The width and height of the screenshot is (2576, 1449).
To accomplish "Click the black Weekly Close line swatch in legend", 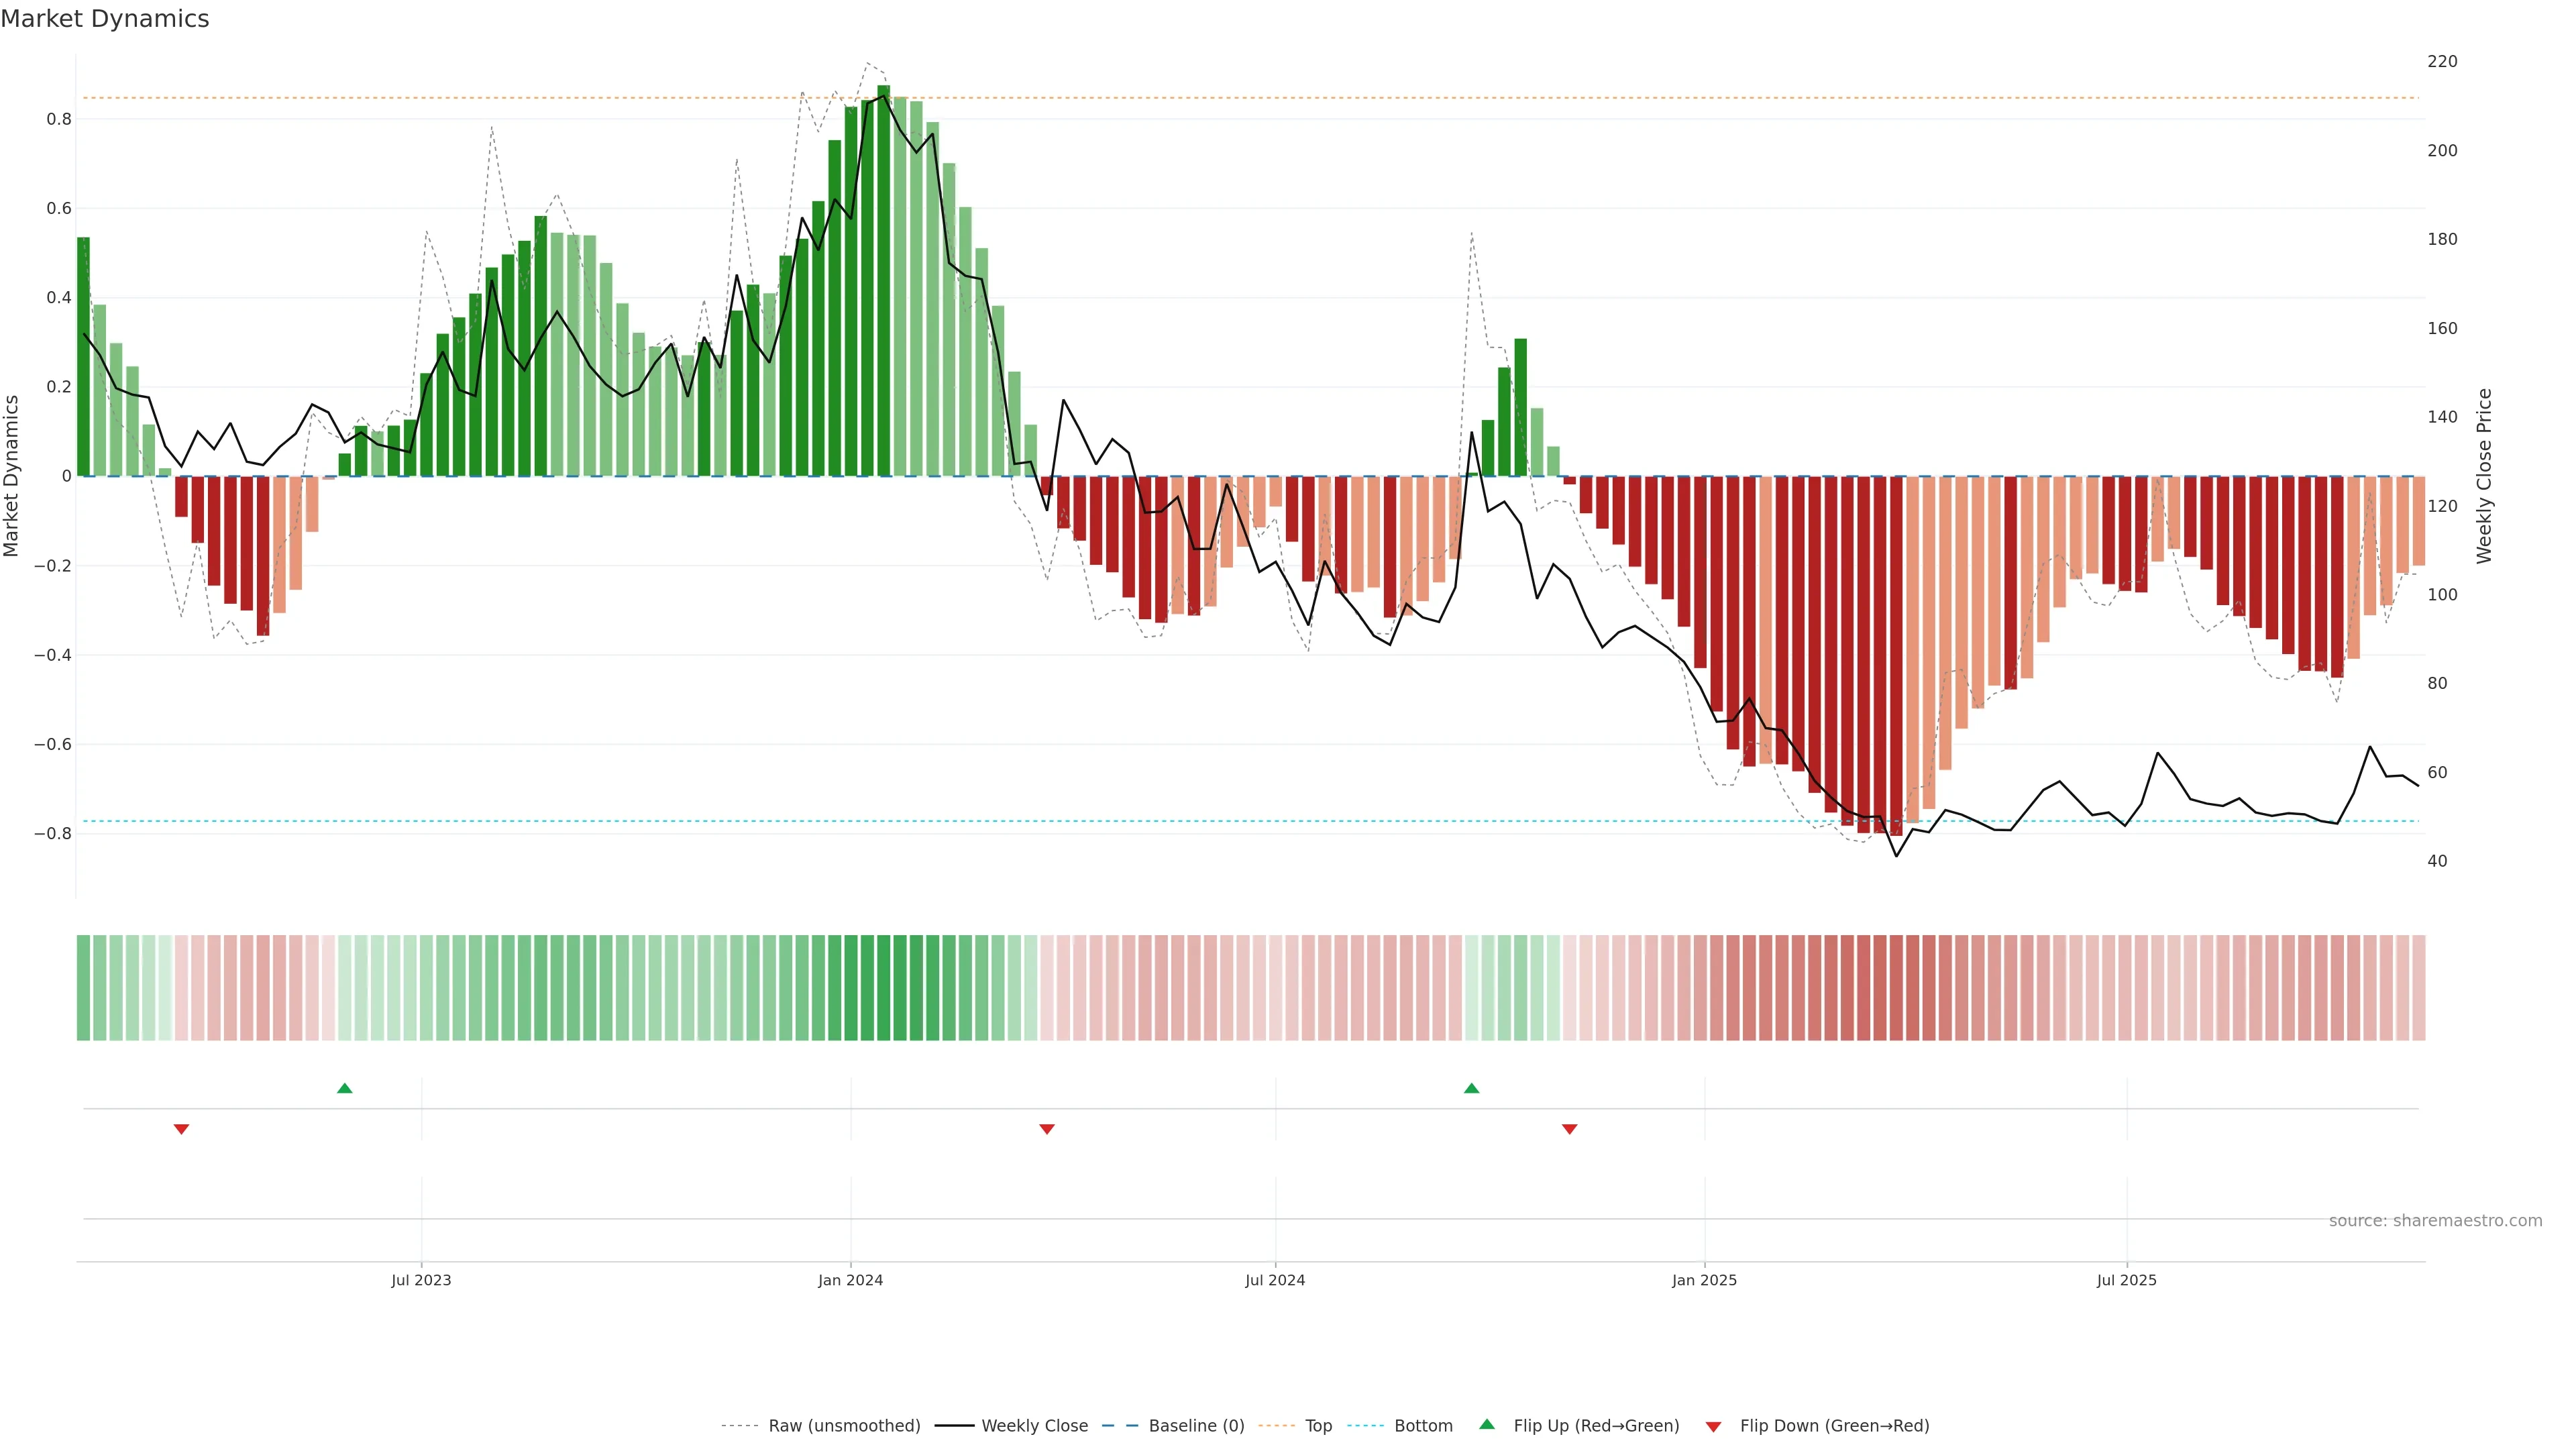I will (954, 1426).
